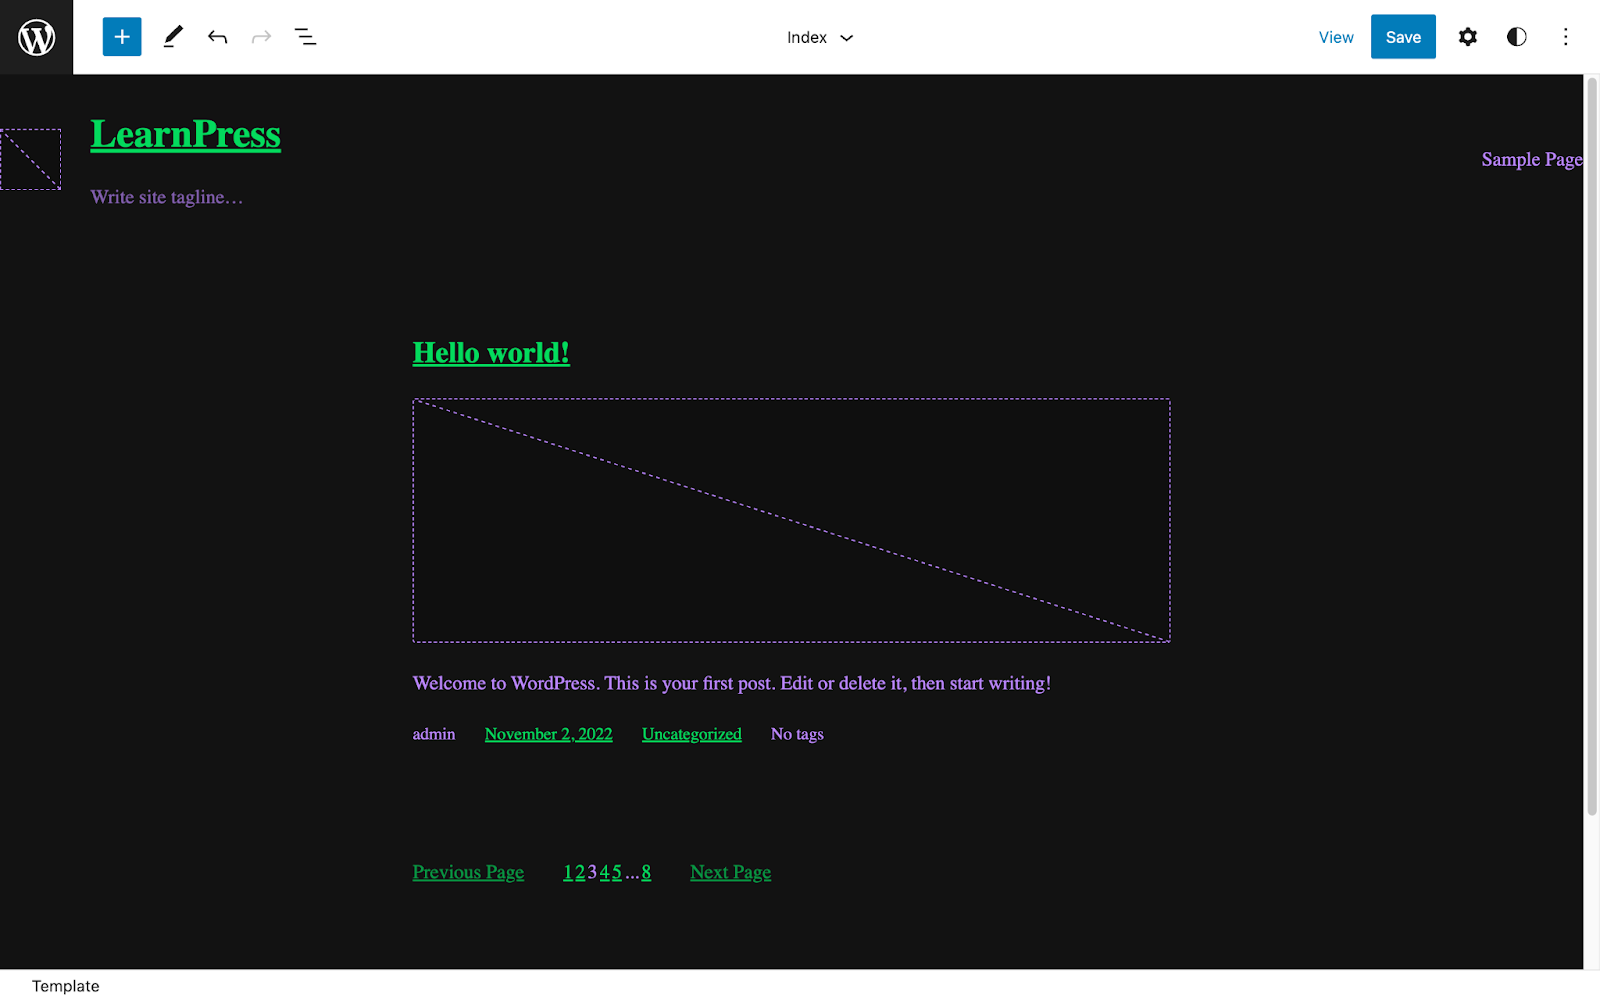Viewport: 1600px width, 1000px height.
Task: Redo the undone change
Action: tap(261, 37)
